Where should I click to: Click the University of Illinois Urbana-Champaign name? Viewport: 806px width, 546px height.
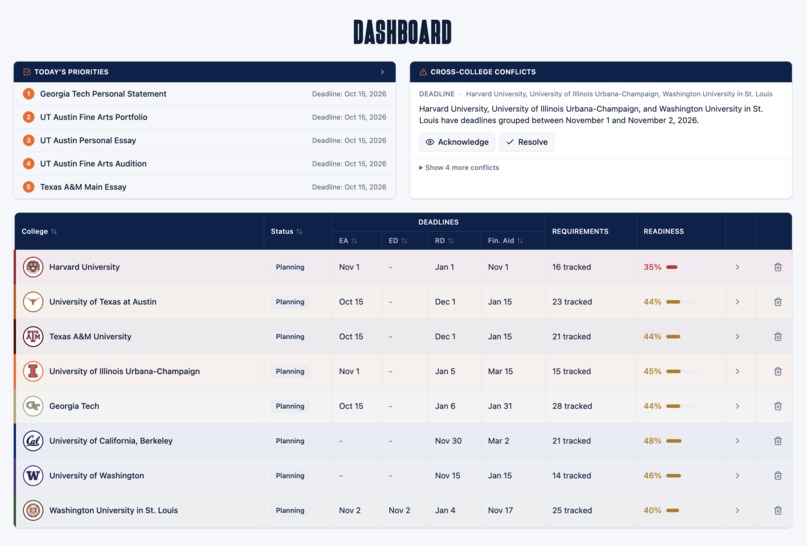pyautogui.click(x=124, y=371)
